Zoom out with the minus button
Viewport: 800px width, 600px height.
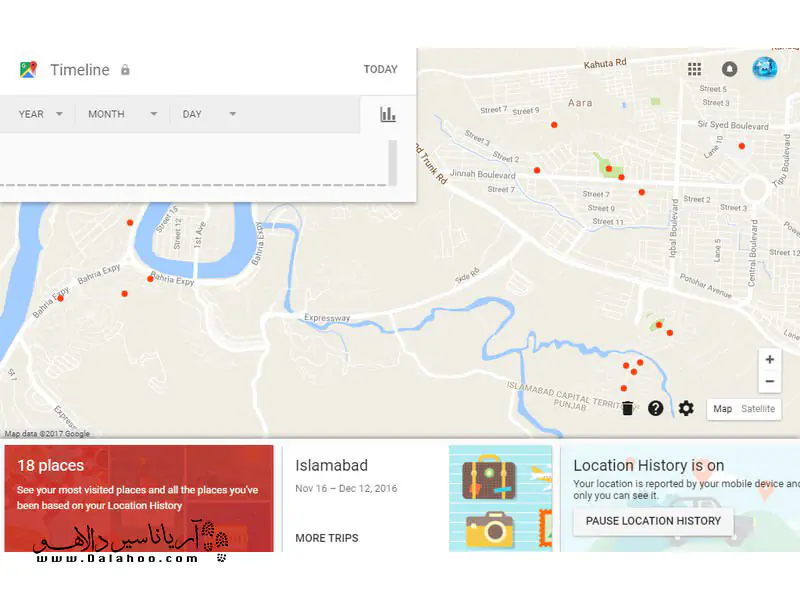click(770, 382)
